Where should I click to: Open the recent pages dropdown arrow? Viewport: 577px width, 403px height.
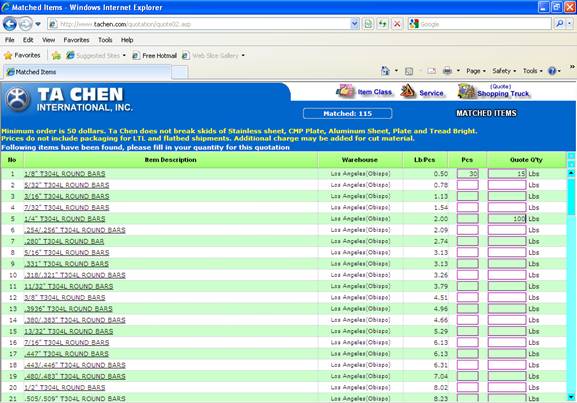pos(38,24)
